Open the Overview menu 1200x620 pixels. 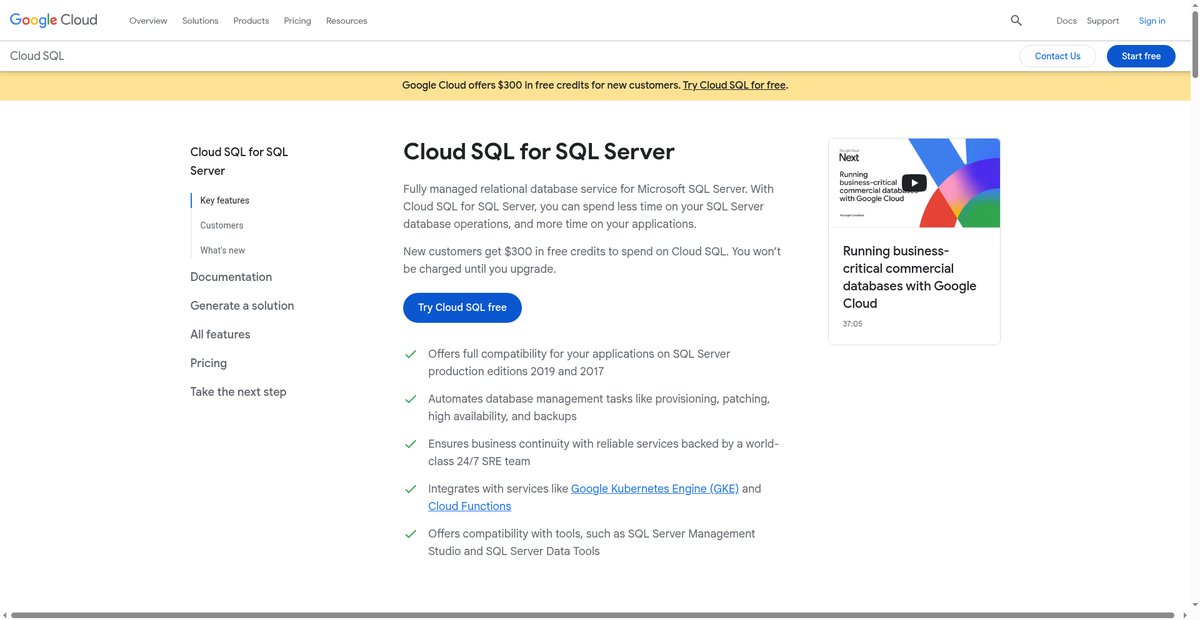pyautogui.click(x=148, y=21)
